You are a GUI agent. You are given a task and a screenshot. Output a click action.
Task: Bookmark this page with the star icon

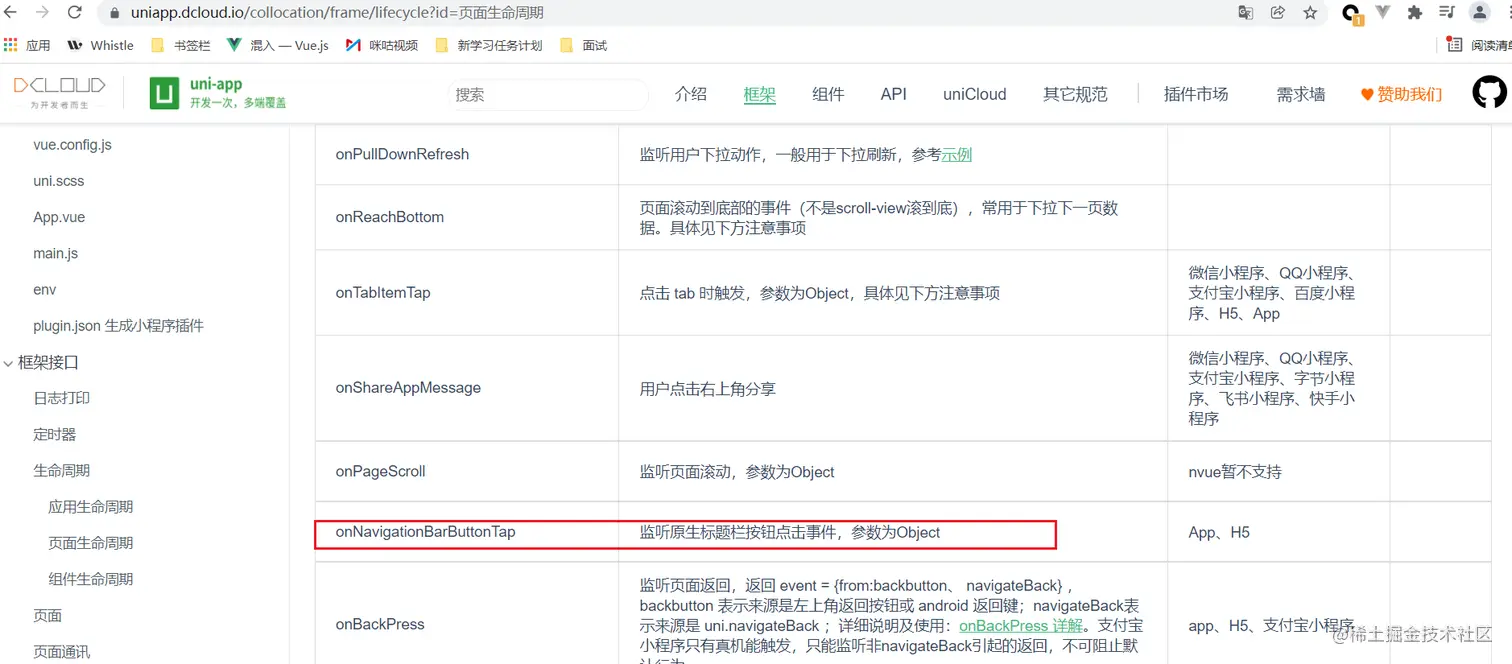pos(1310,13)
